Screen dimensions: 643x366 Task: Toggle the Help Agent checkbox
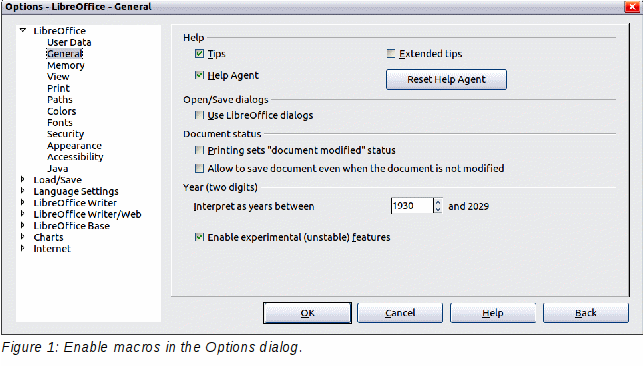click(199, 75)
